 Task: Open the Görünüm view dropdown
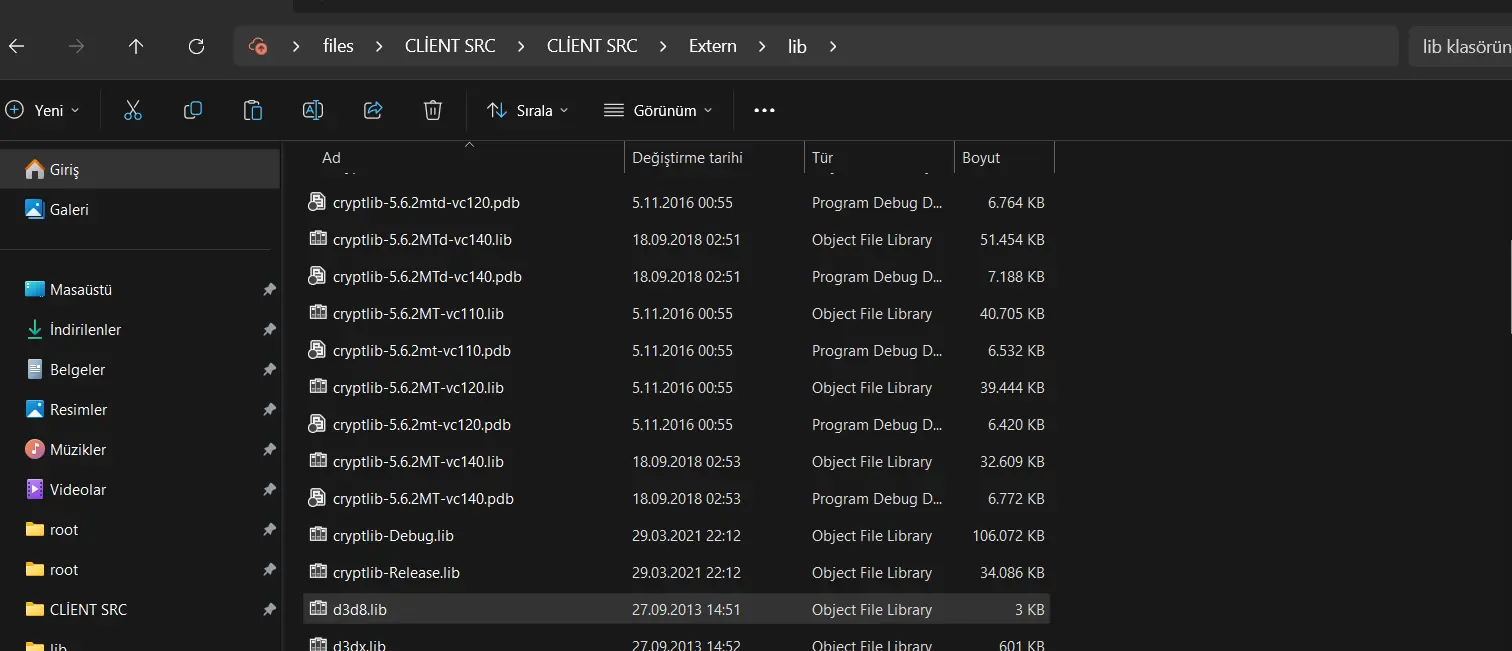[658, 110]
